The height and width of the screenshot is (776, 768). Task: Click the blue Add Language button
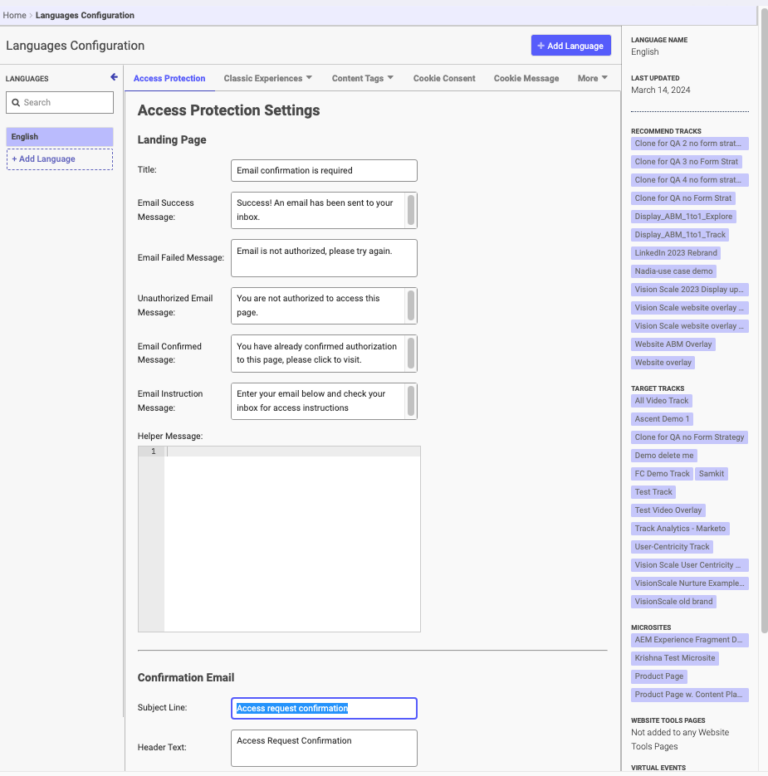pos(571,46)
